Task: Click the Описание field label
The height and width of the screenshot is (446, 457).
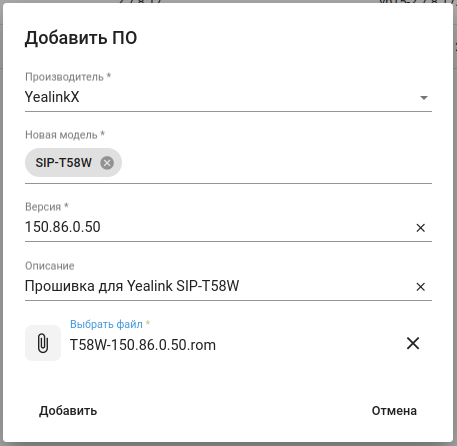Action: point(50,266)
